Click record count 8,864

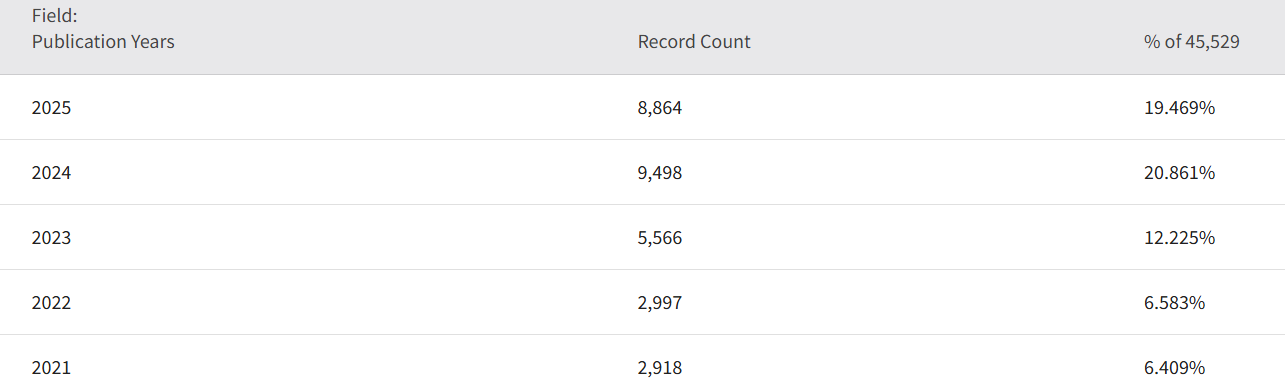coord(660,108)
